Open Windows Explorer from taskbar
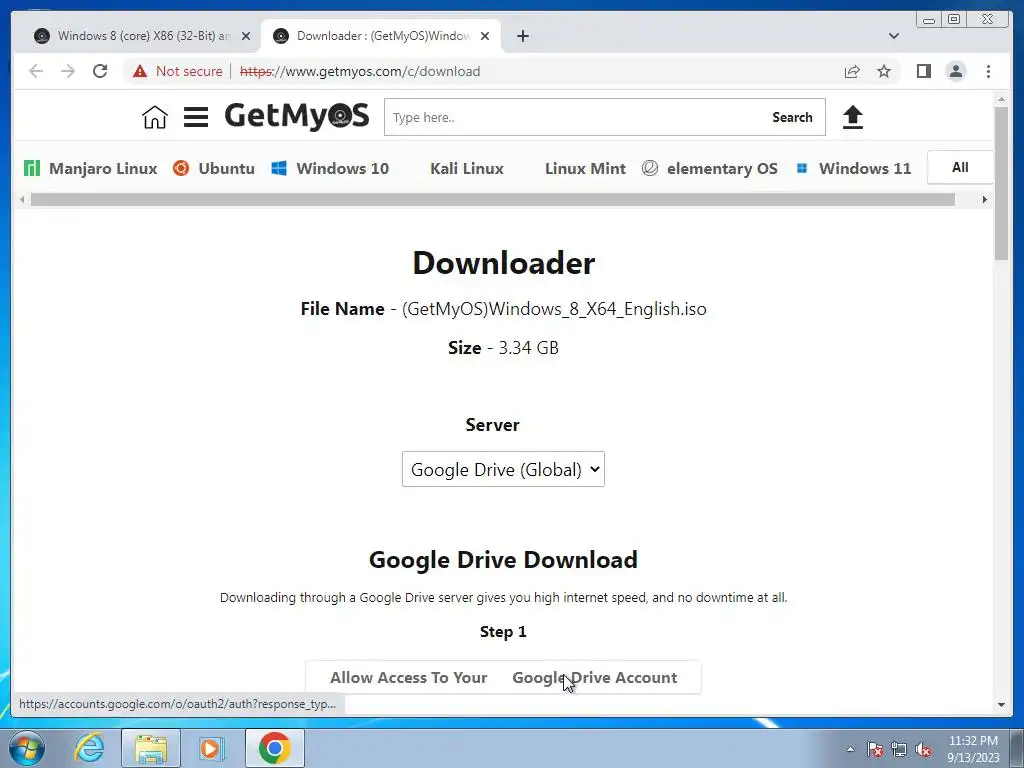The image size is (1024, 768). pos(151,748)
